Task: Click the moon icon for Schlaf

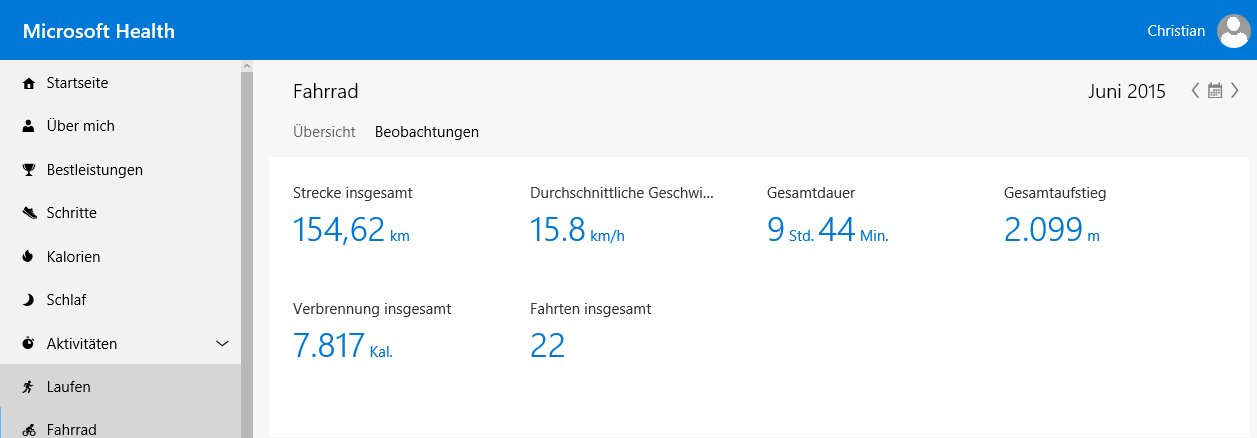Action: (x=29, y=300)
